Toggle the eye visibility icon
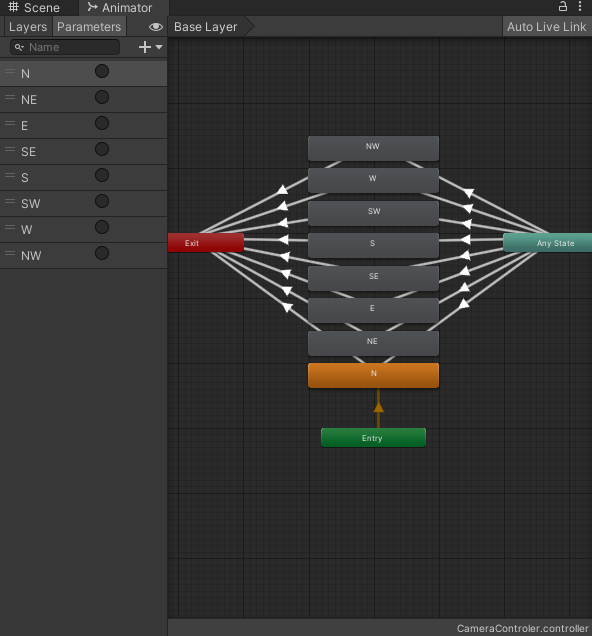592x636 pixels. point(156,27)
